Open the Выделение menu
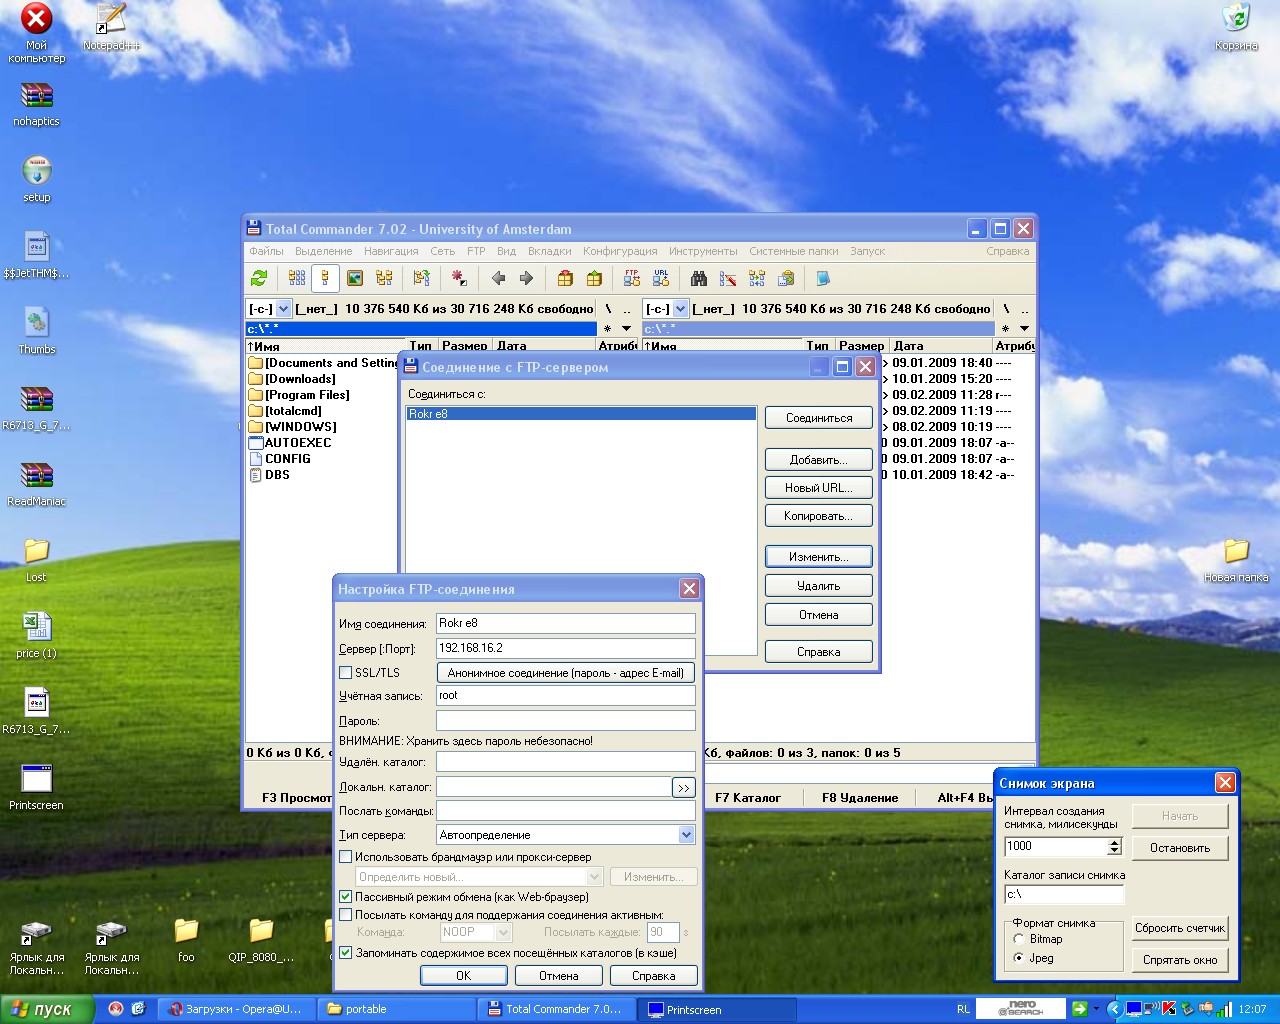1280x1024 pixels. [x=324, y=251]
